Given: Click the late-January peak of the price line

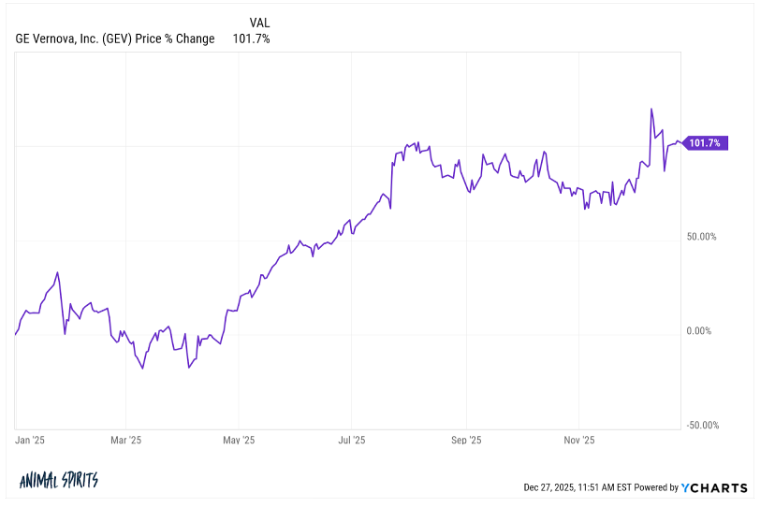Looking at the screenshot, I should (x=58, y=272).
